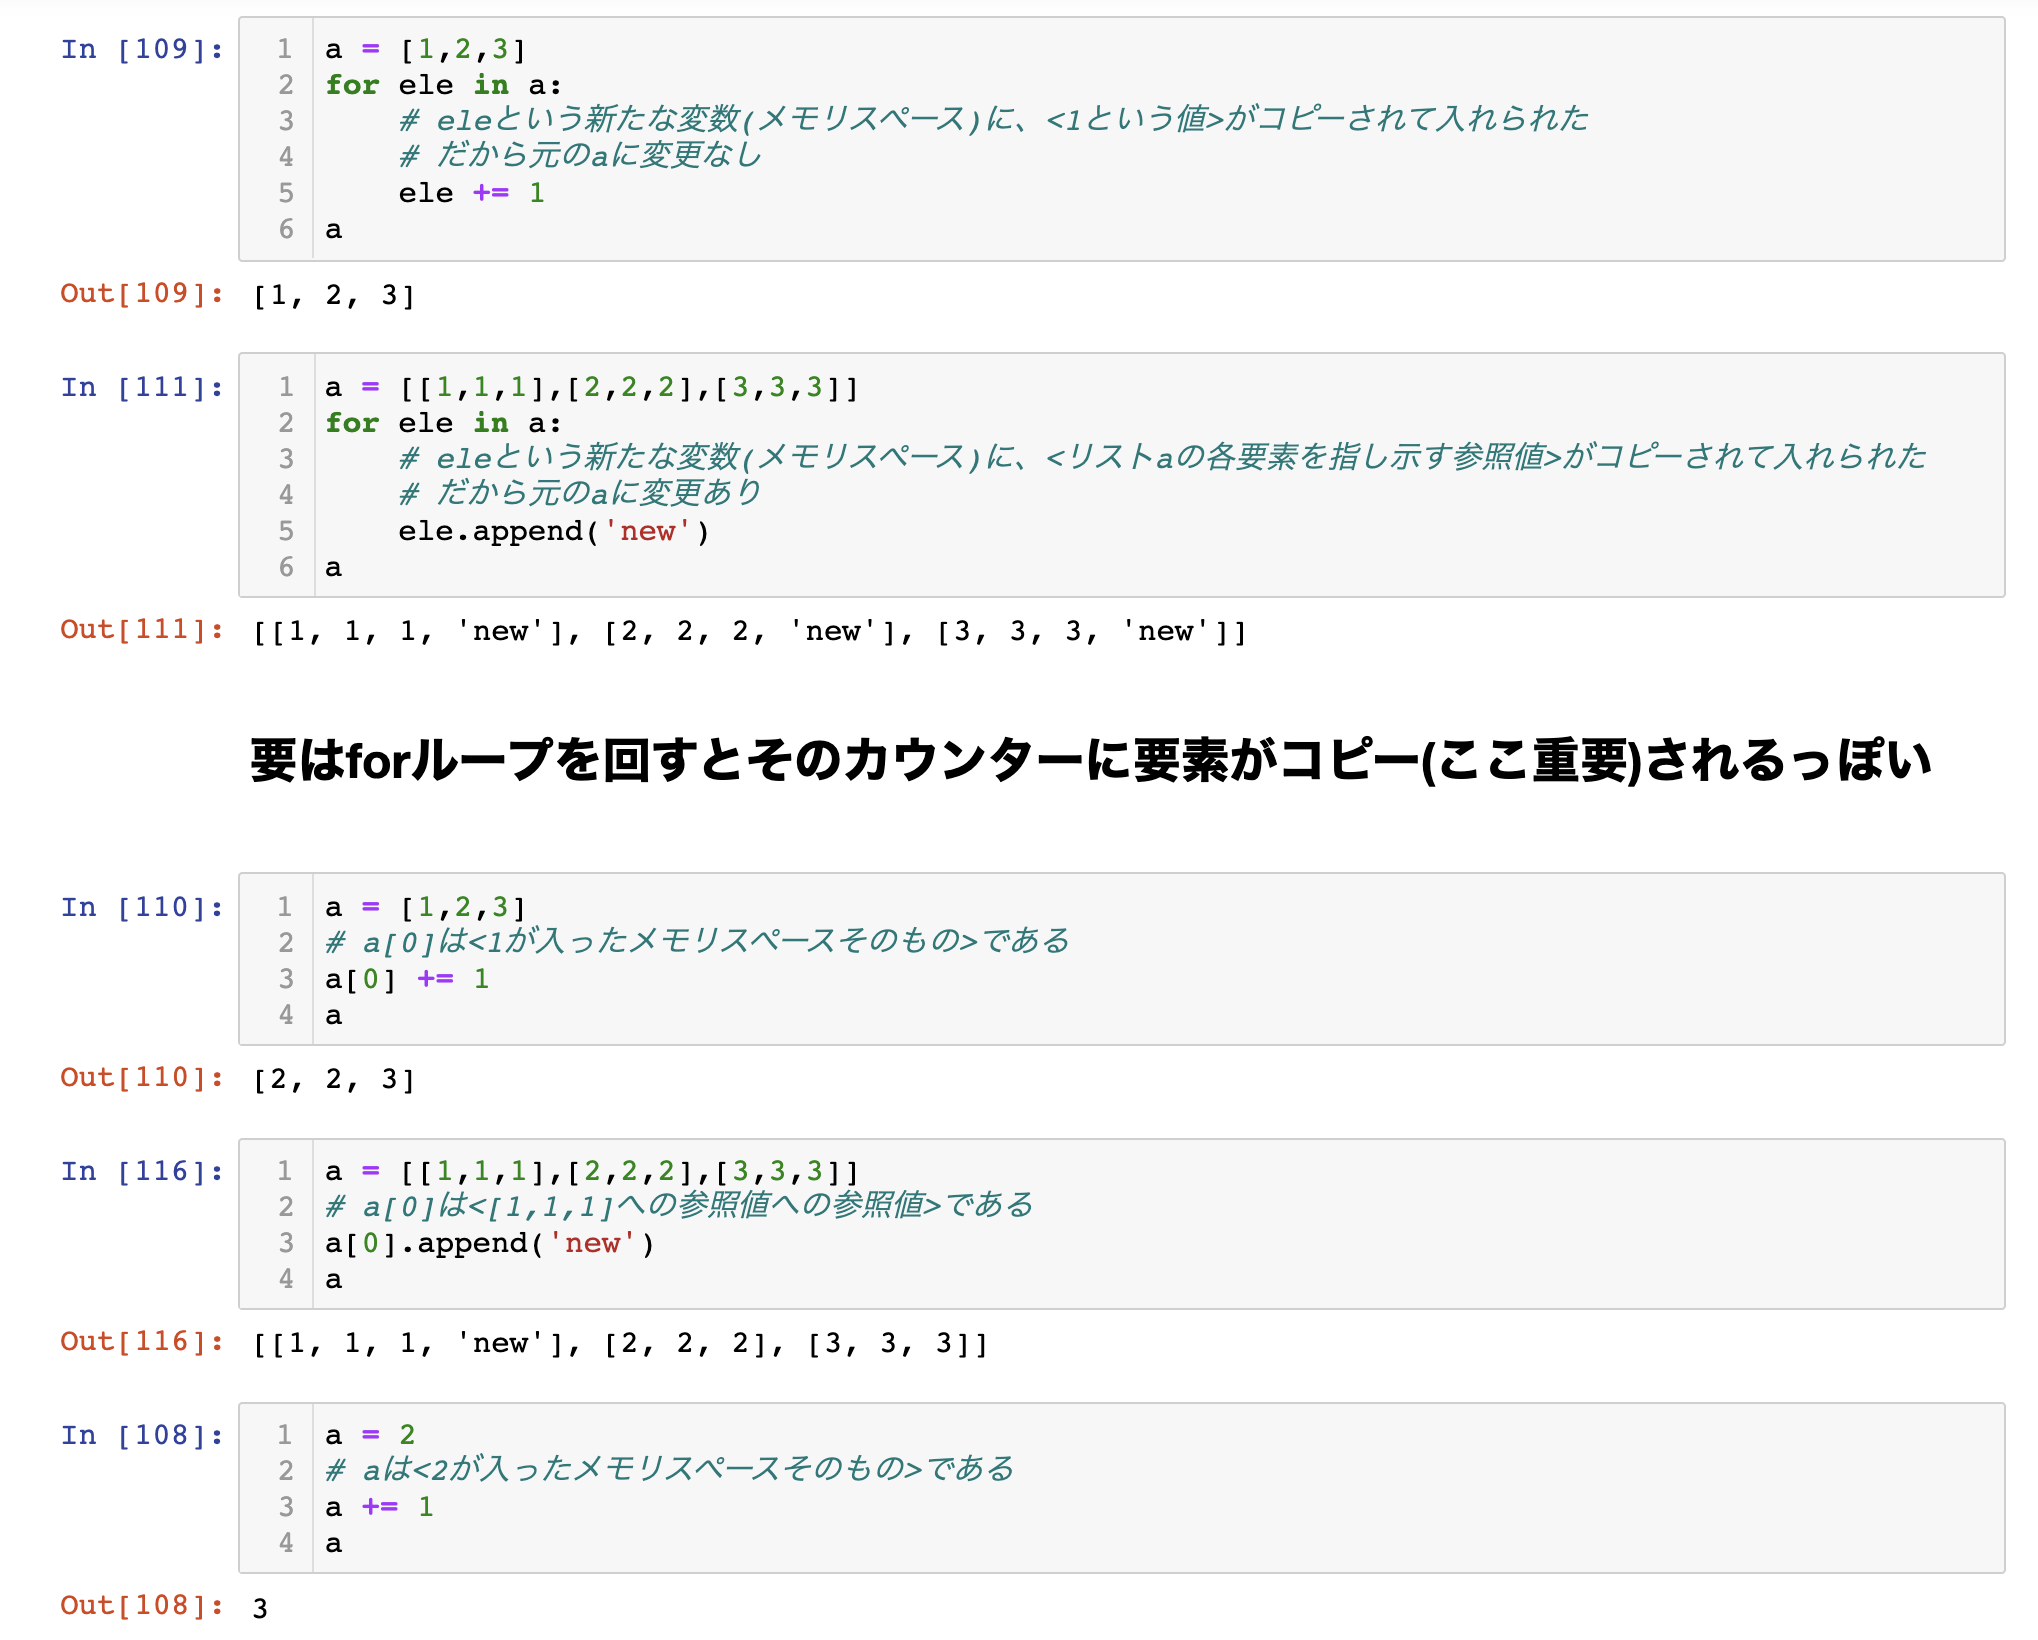
Task: Click the line 'a = 2' in cell 108
Action: 370,1435
